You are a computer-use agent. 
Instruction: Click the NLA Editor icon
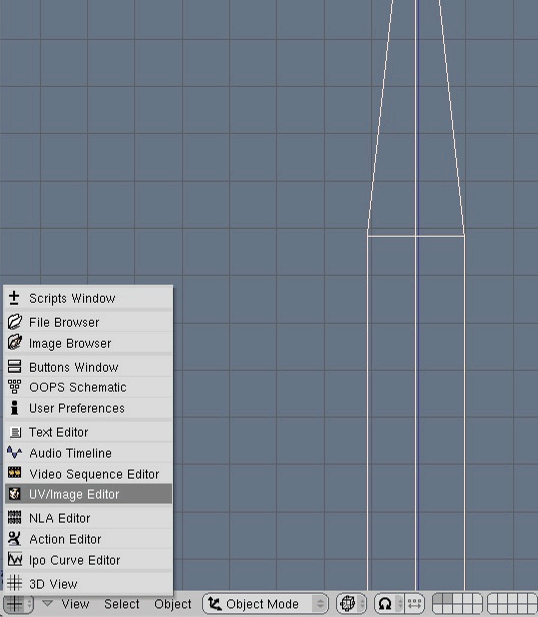click(15, 517)
